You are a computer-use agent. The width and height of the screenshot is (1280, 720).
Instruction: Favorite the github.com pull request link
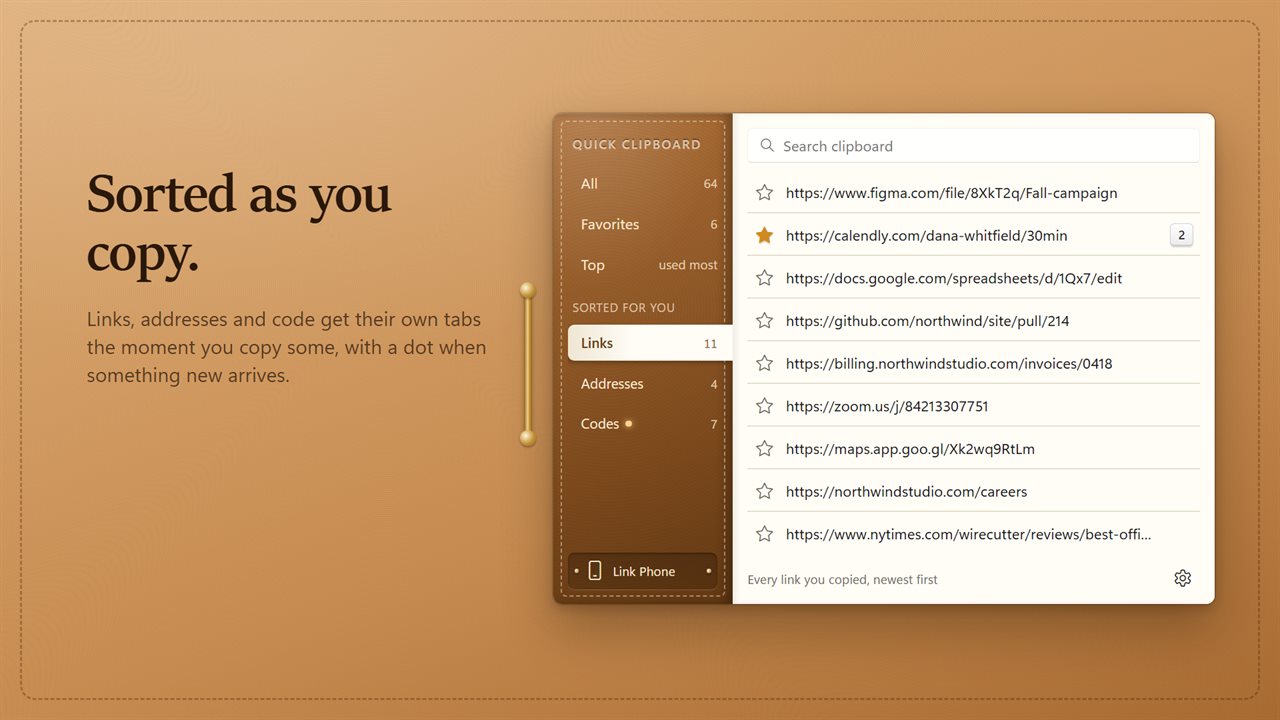764,321
